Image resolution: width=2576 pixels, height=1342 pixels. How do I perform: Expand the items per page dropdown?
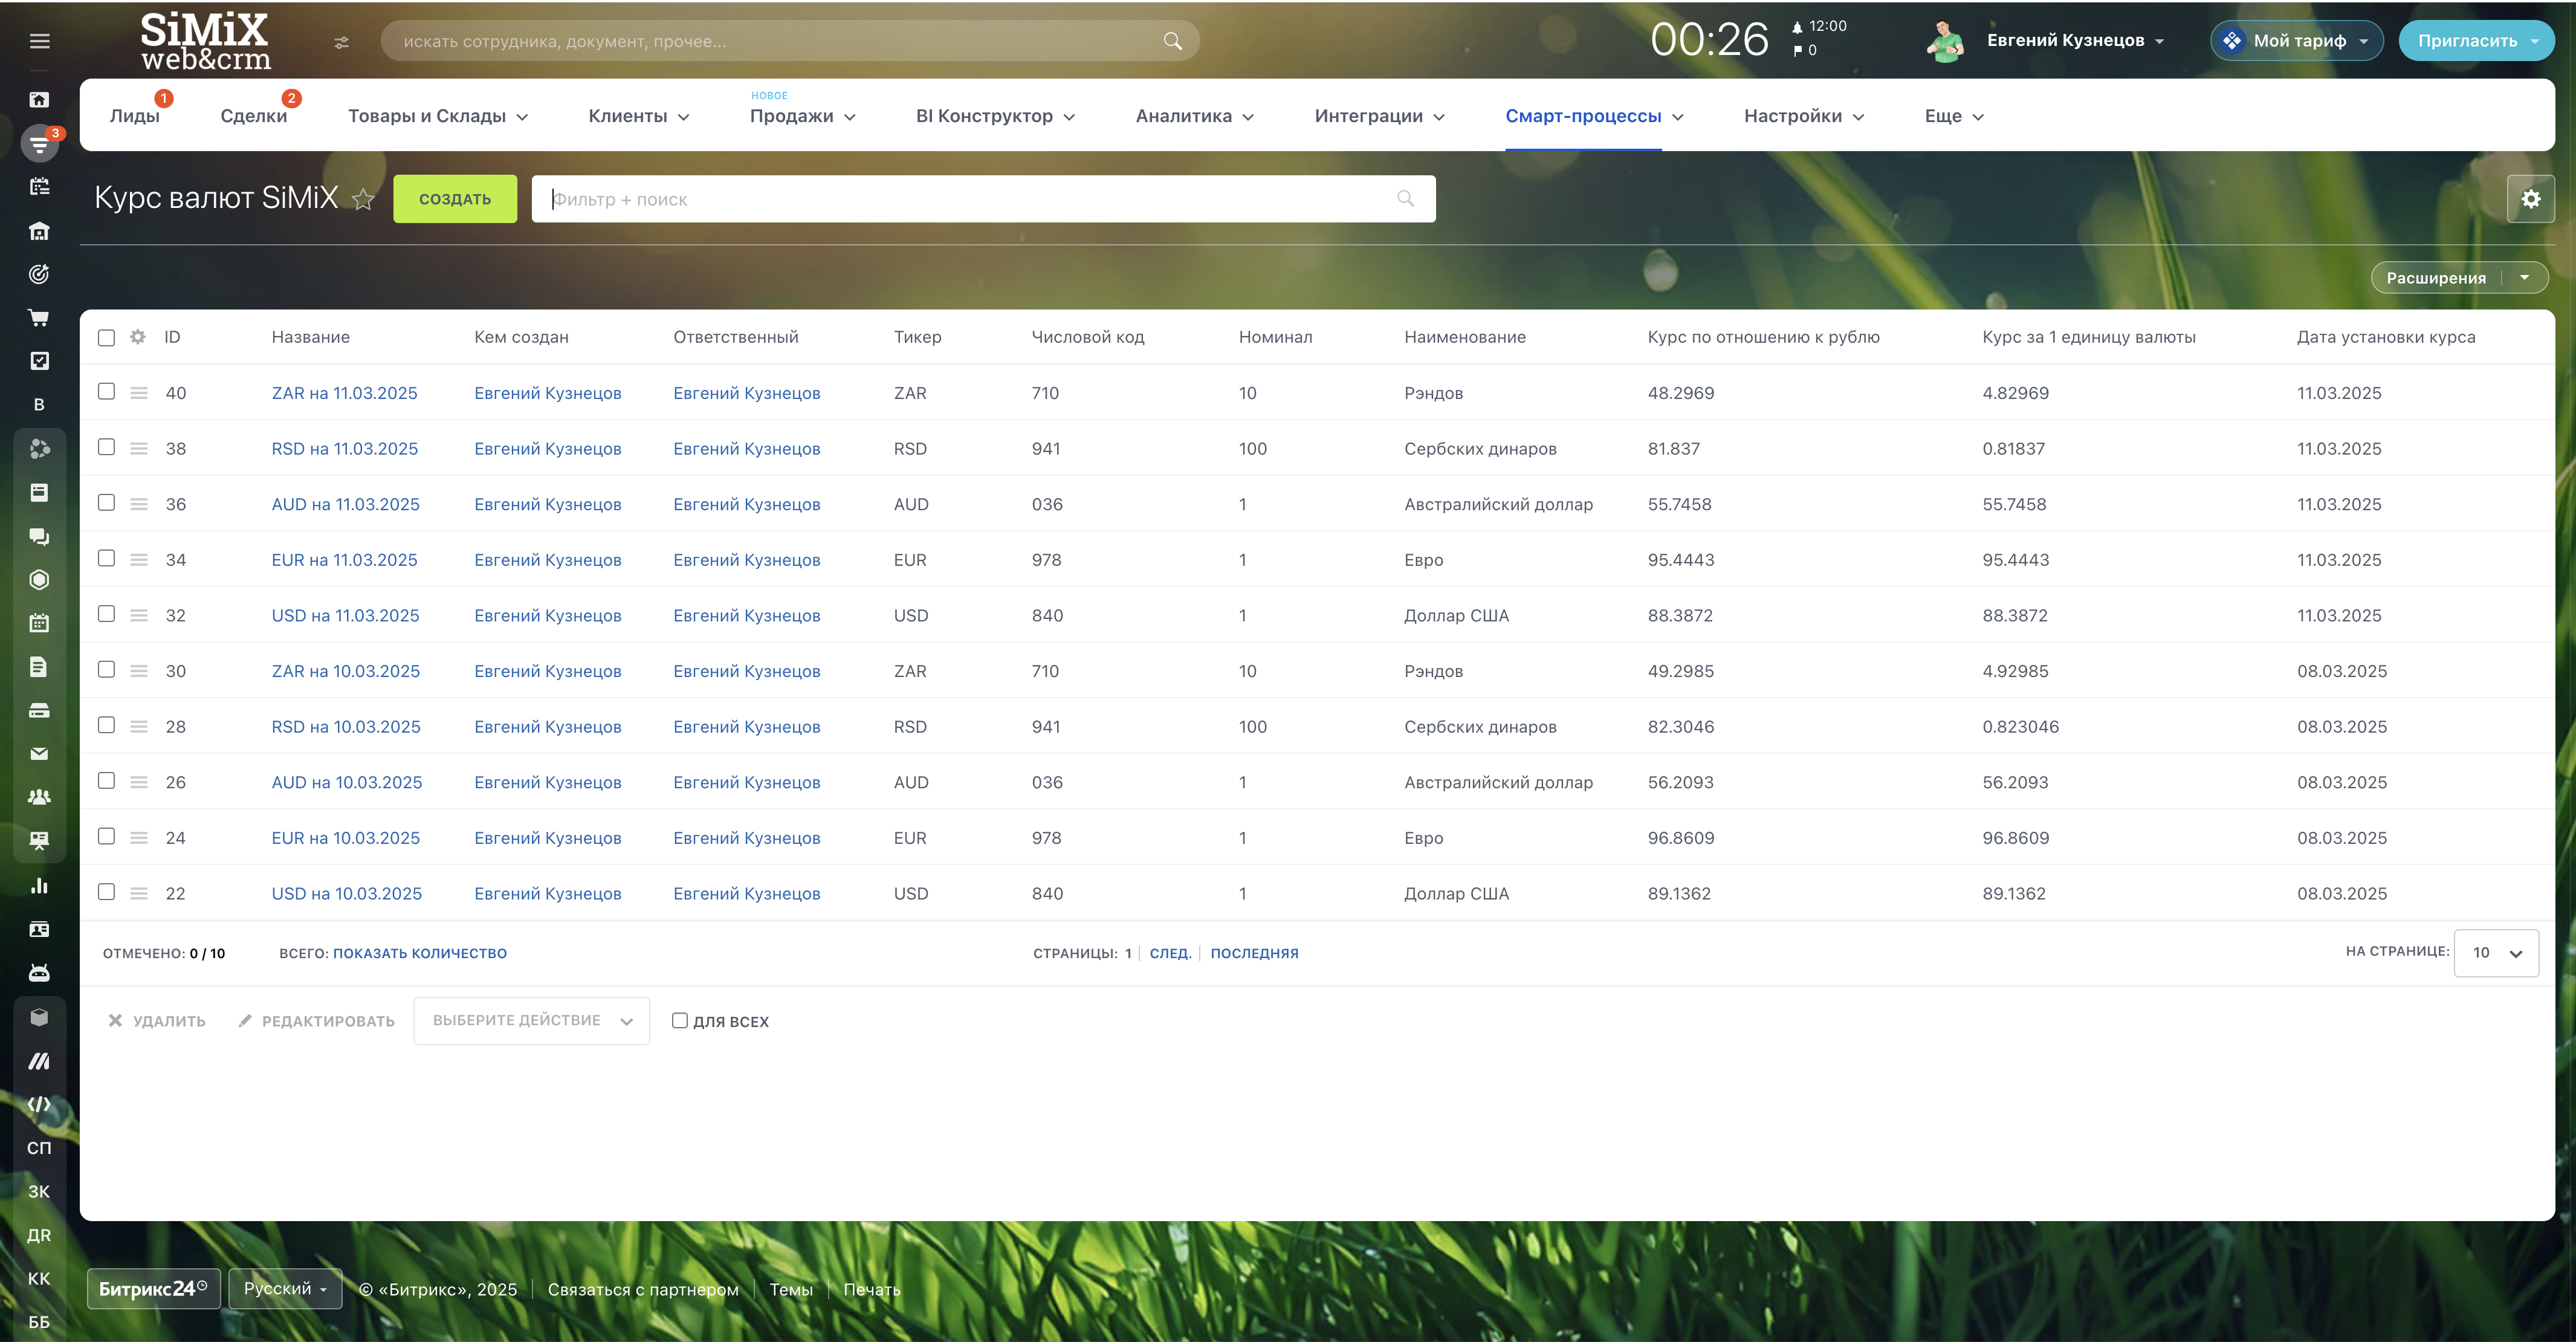(x=2496, y=952)
